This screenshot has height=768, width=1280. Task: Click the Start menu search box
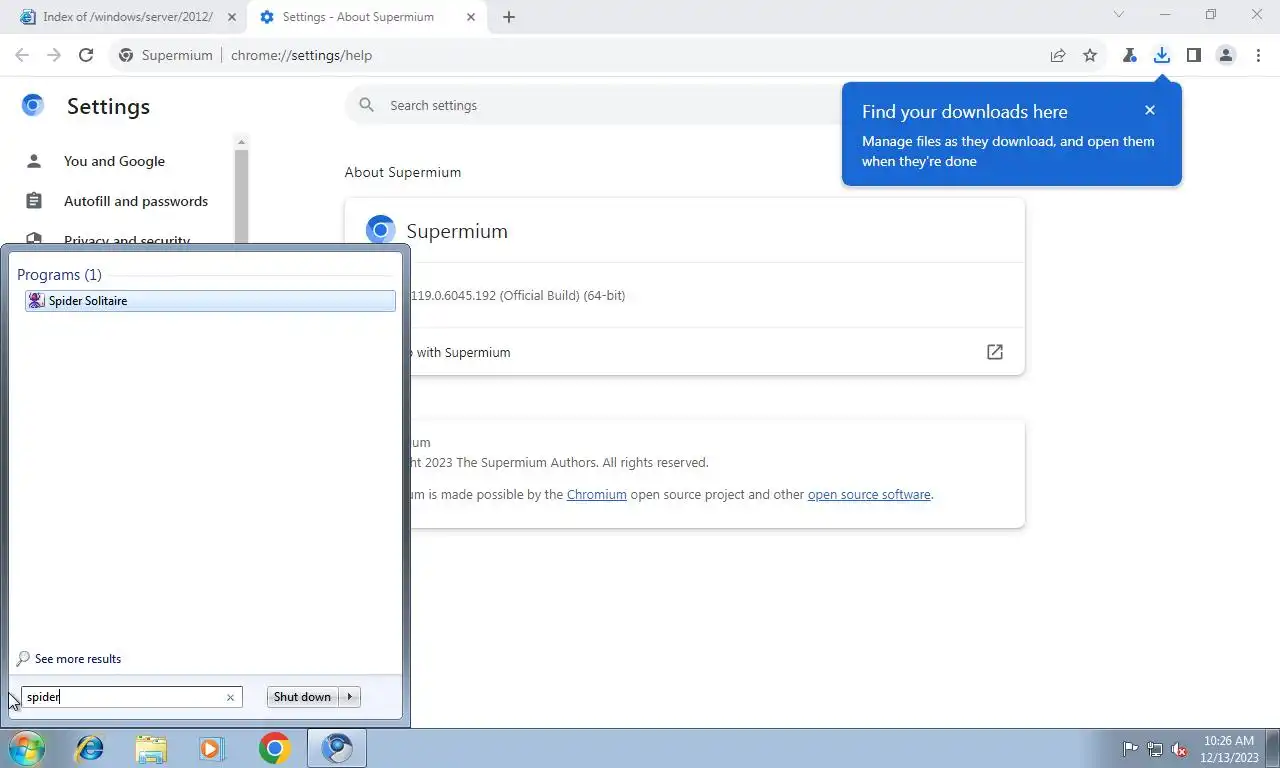[x=123, y=697]
